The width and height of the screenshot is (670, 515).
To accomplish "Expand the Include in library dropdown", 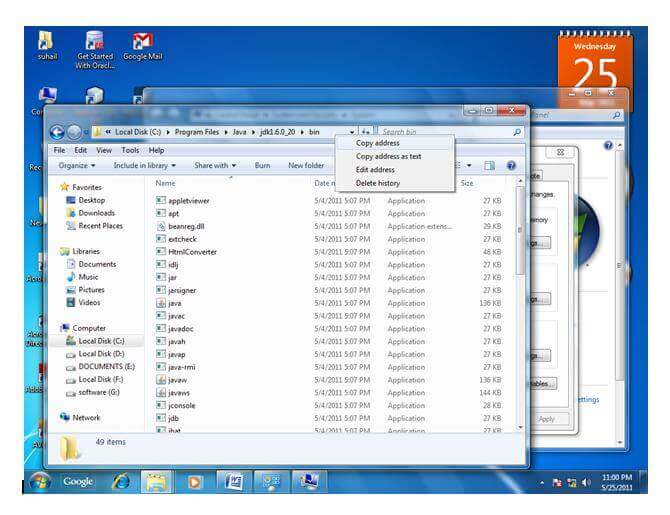I will [144, 165].
